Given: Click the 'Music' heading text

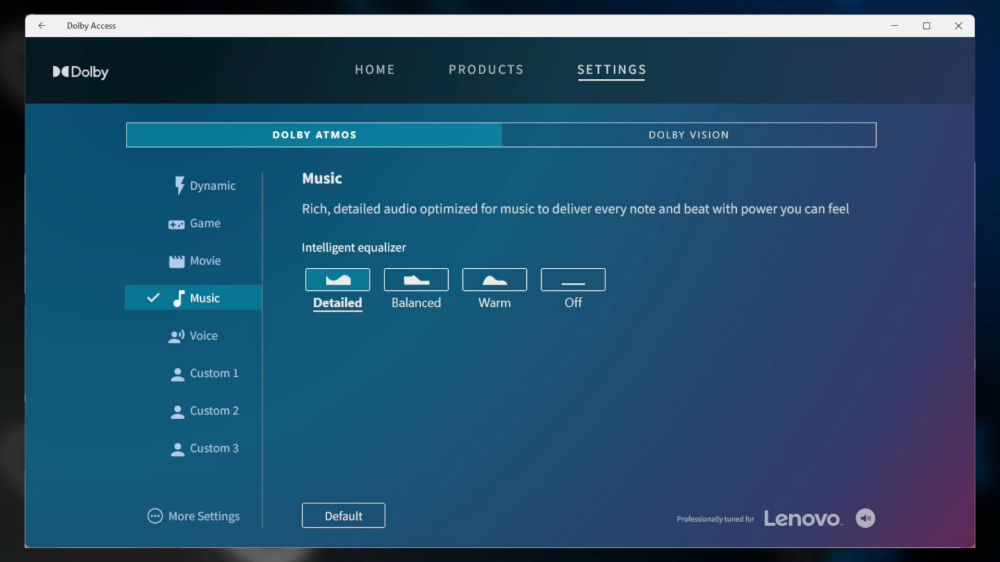Looking at the screenshot, I should [322, 179].
